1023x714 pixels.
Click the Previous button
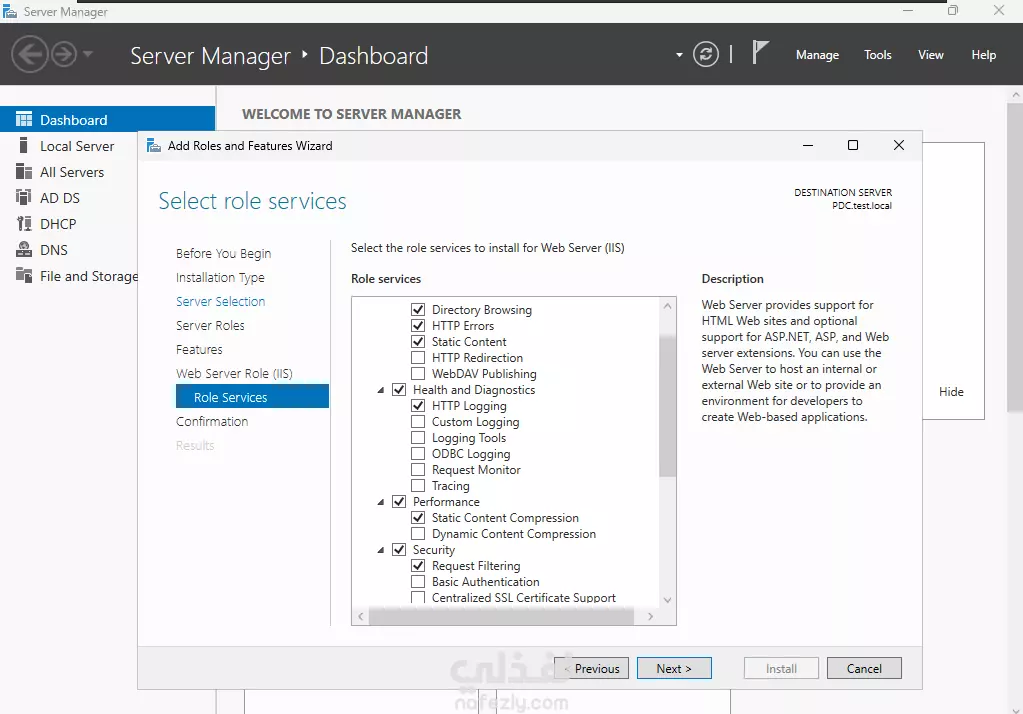pyautogui.click(x=591, y=668)
